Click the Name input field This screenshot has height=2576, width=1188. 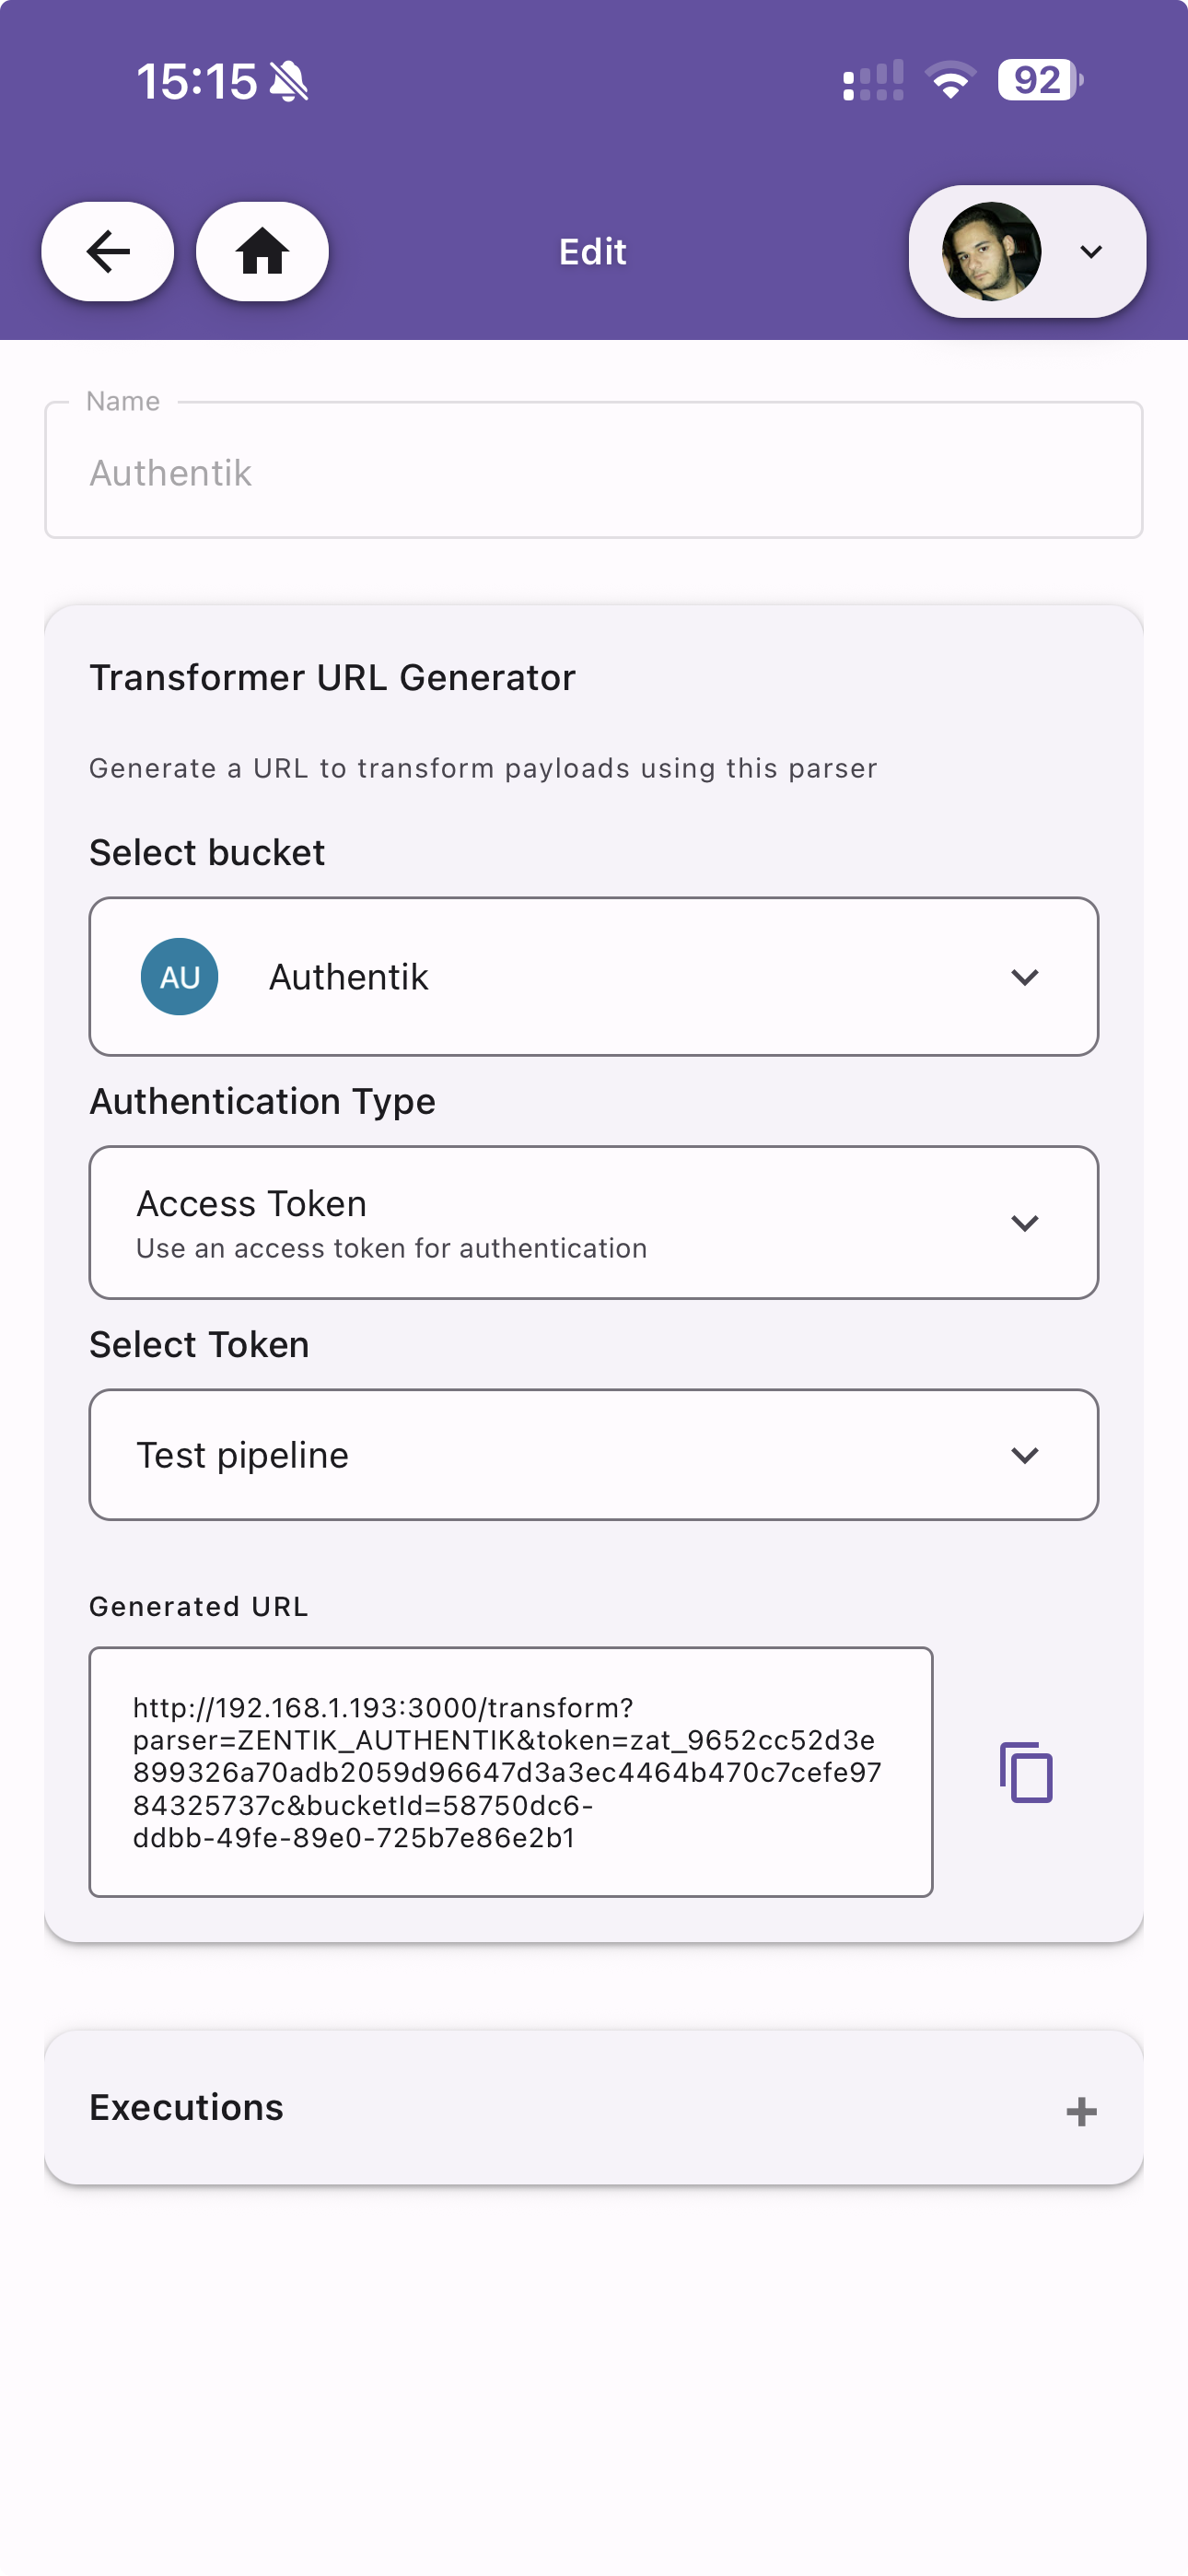coord(594,472)
